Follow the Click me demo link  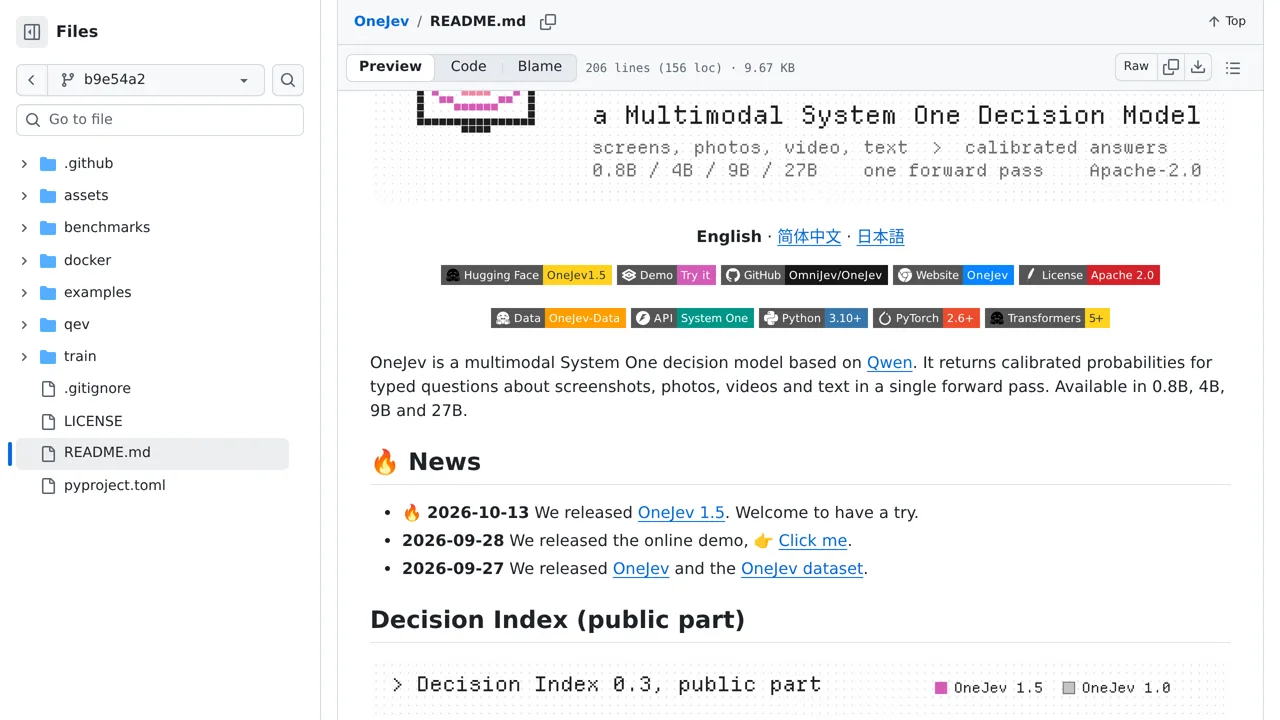(x=813, y=540)
